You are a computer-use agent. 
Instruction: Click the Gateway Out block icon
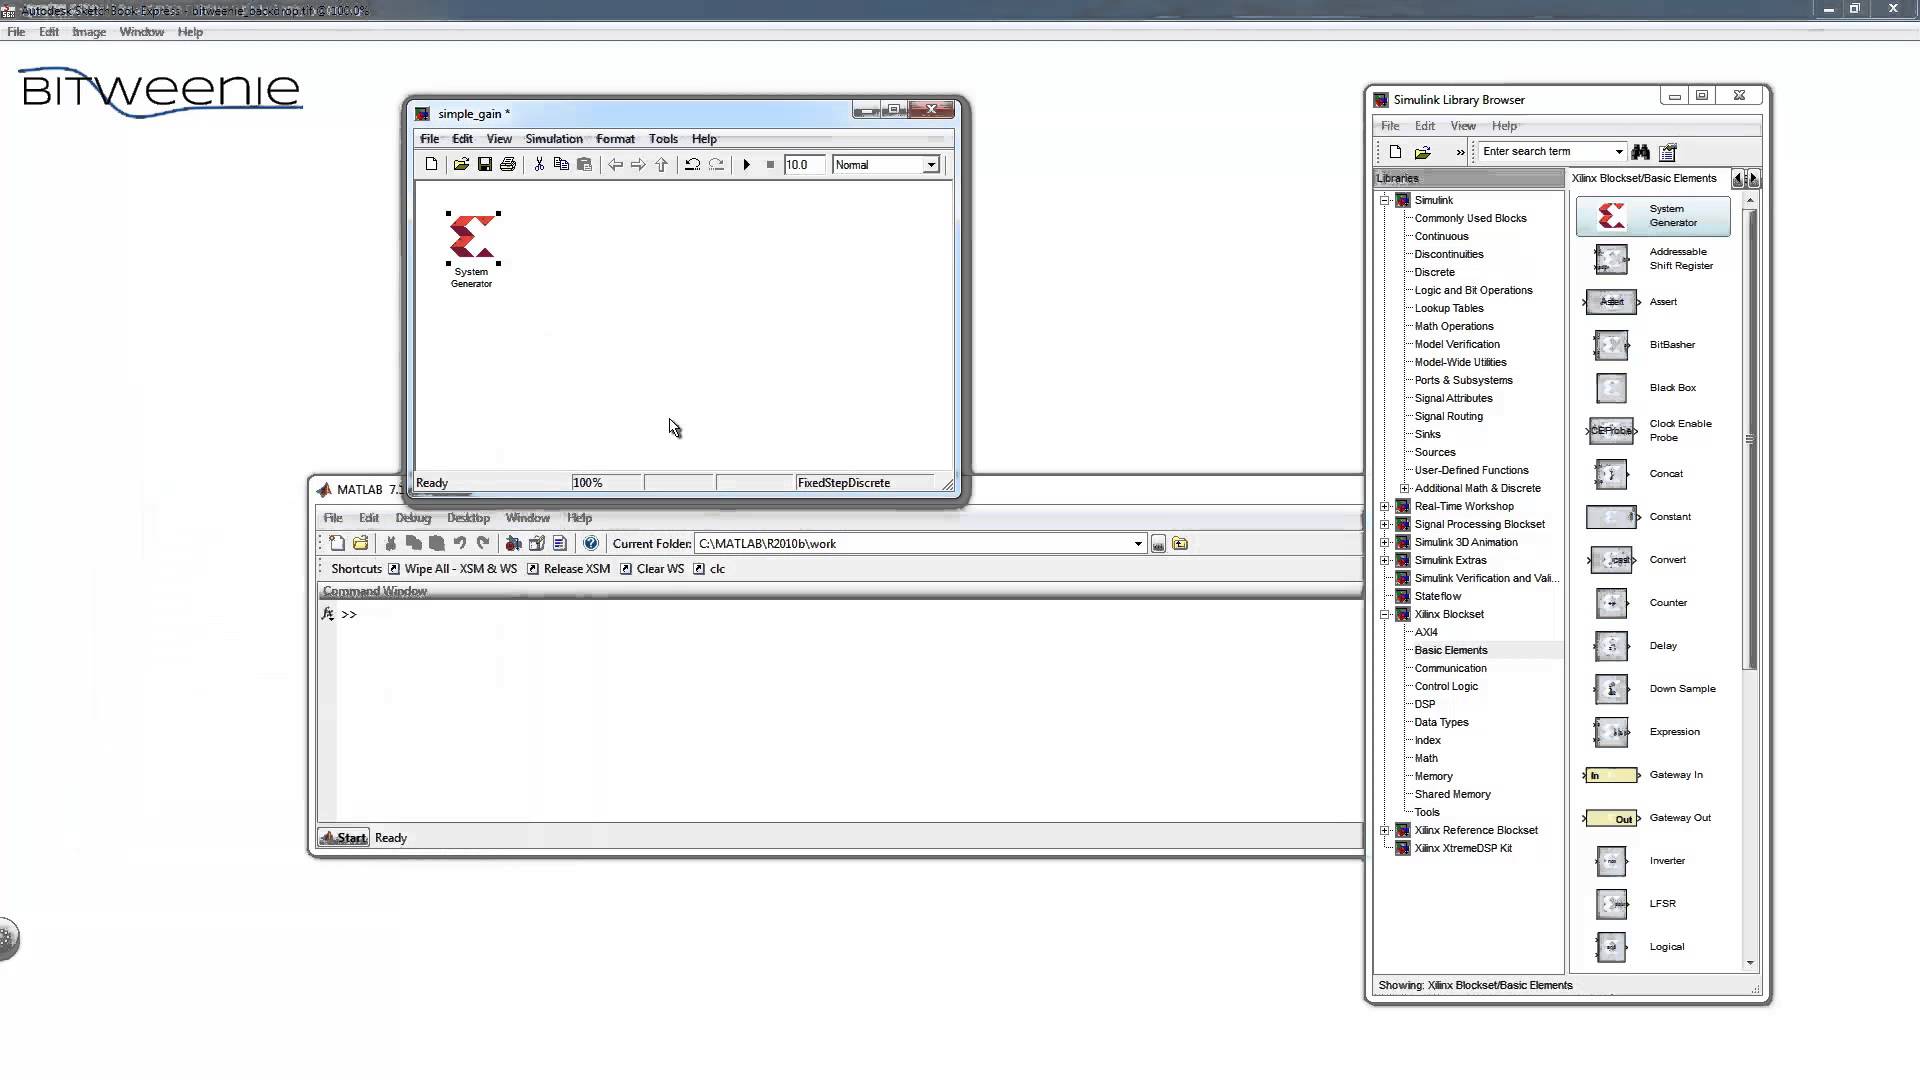pos(1610,818)
